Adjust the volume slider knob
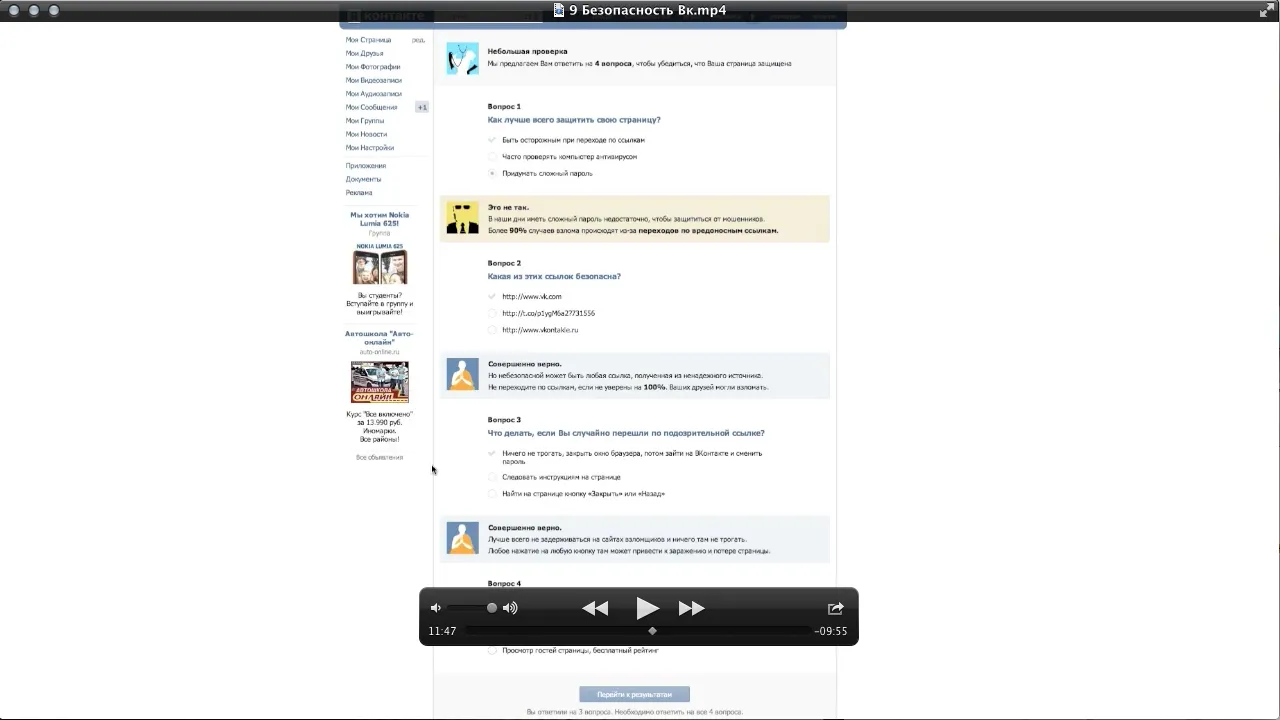 pos(491,608)
